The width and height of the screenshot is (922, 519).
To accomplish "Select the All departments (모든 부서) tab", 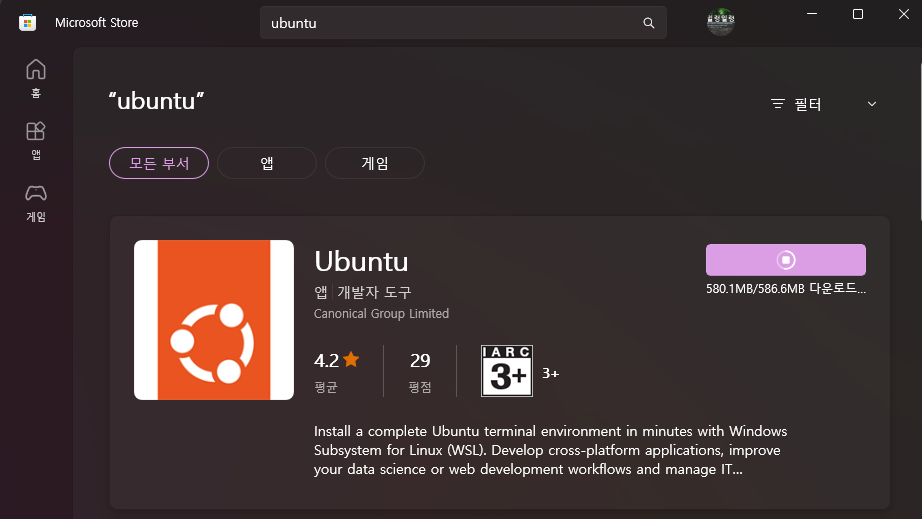I will point(159,163).
